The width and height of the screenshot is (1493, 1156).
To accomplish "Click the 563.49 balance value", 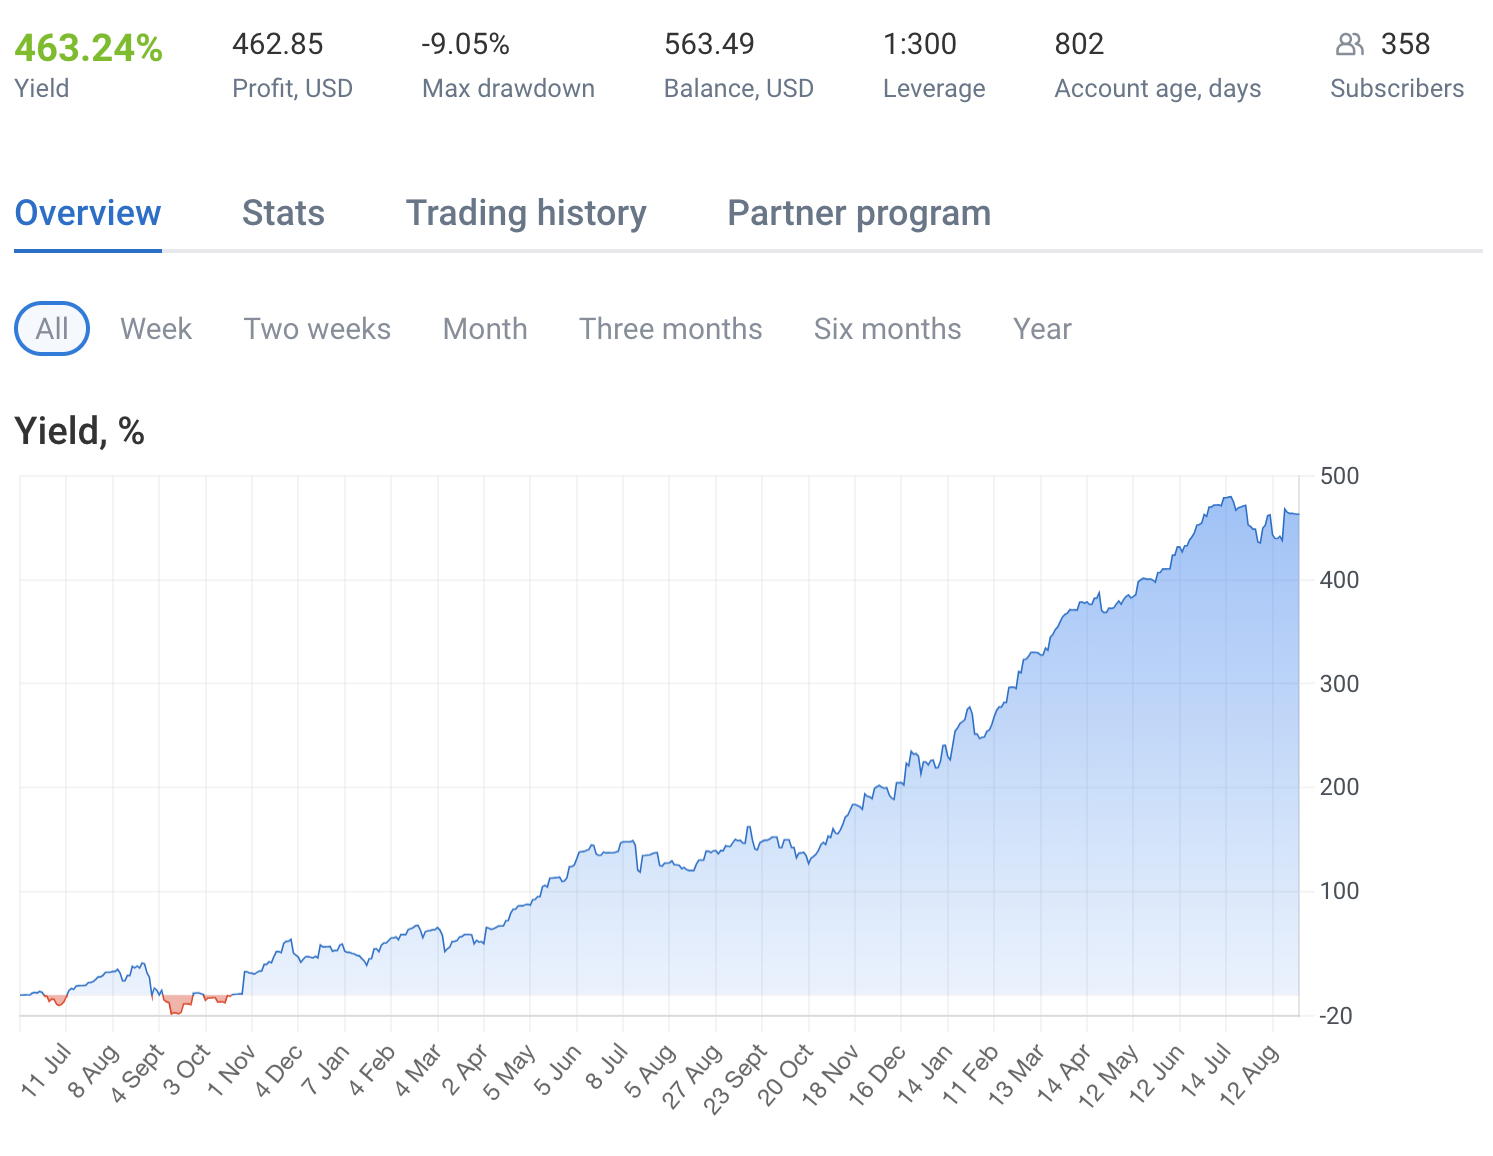I will pos(709,44).
